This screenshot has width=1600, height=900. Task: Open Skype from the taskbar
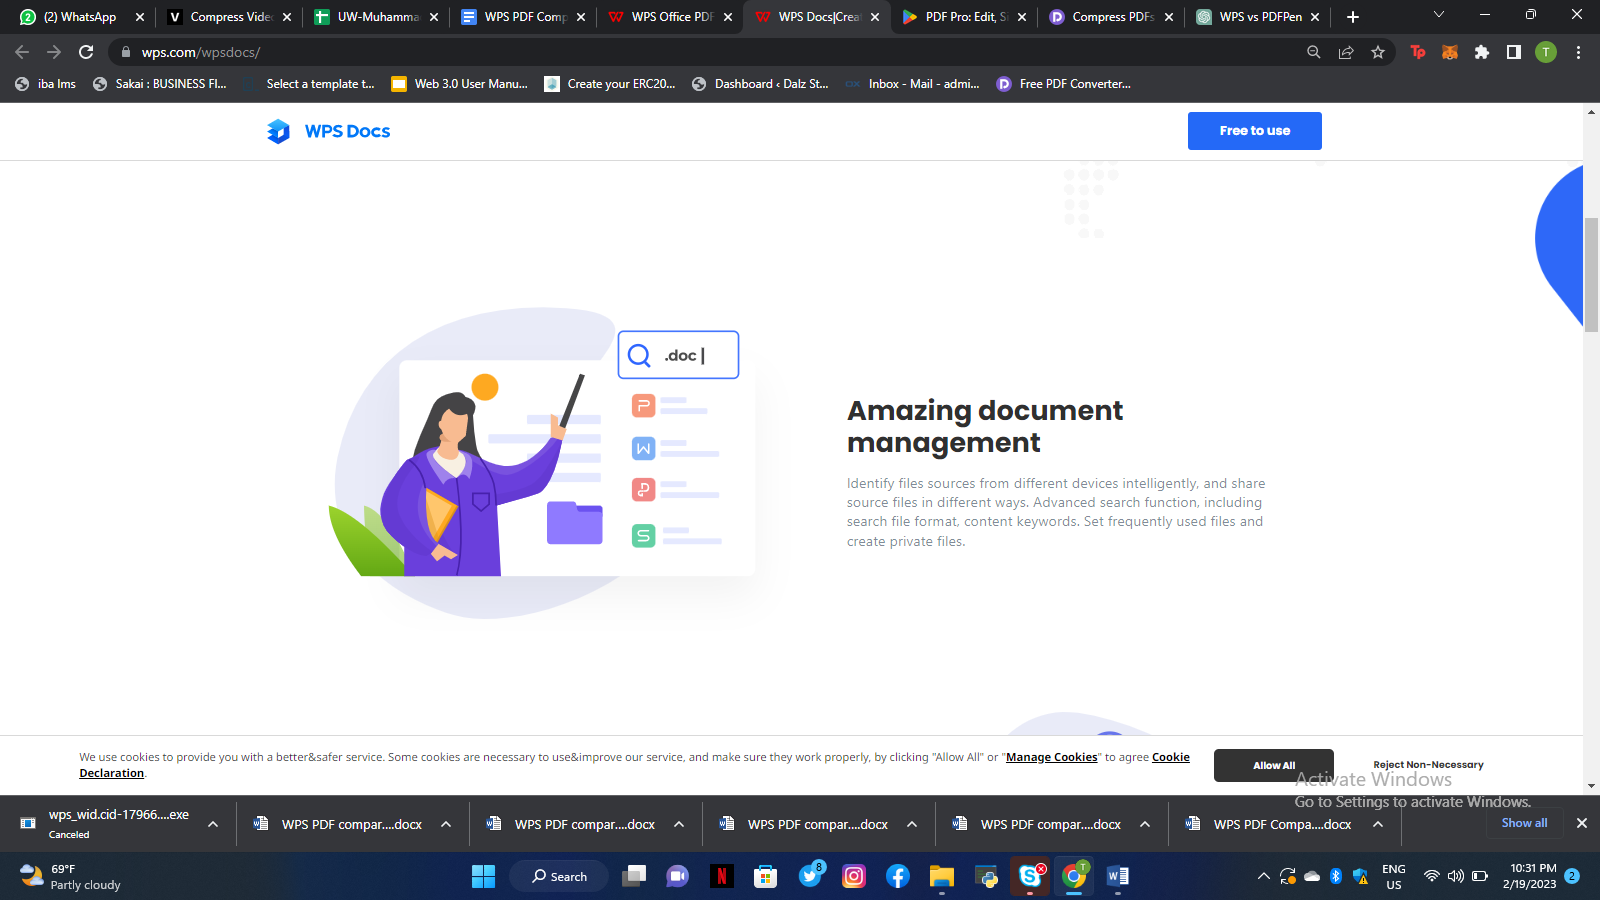tap(1030, 876)
